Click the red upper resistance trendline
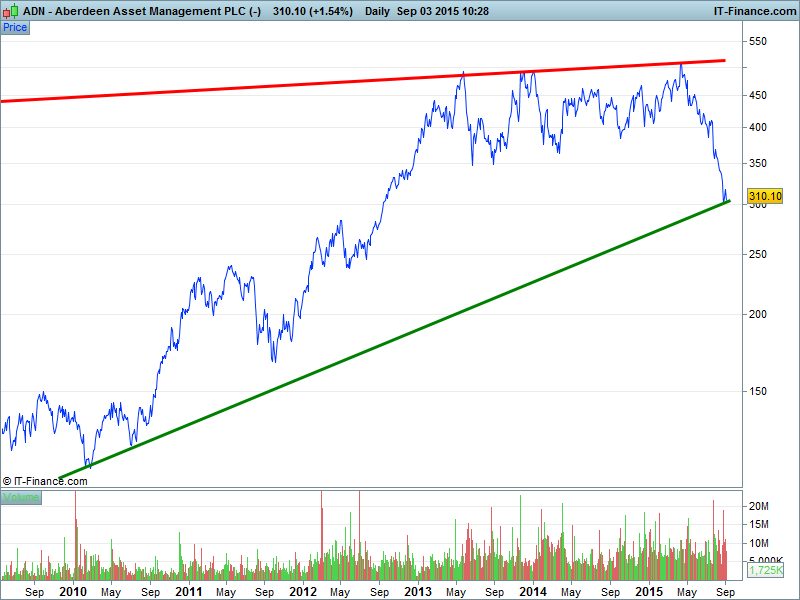The image size is (800, 600). pos(300,84)
